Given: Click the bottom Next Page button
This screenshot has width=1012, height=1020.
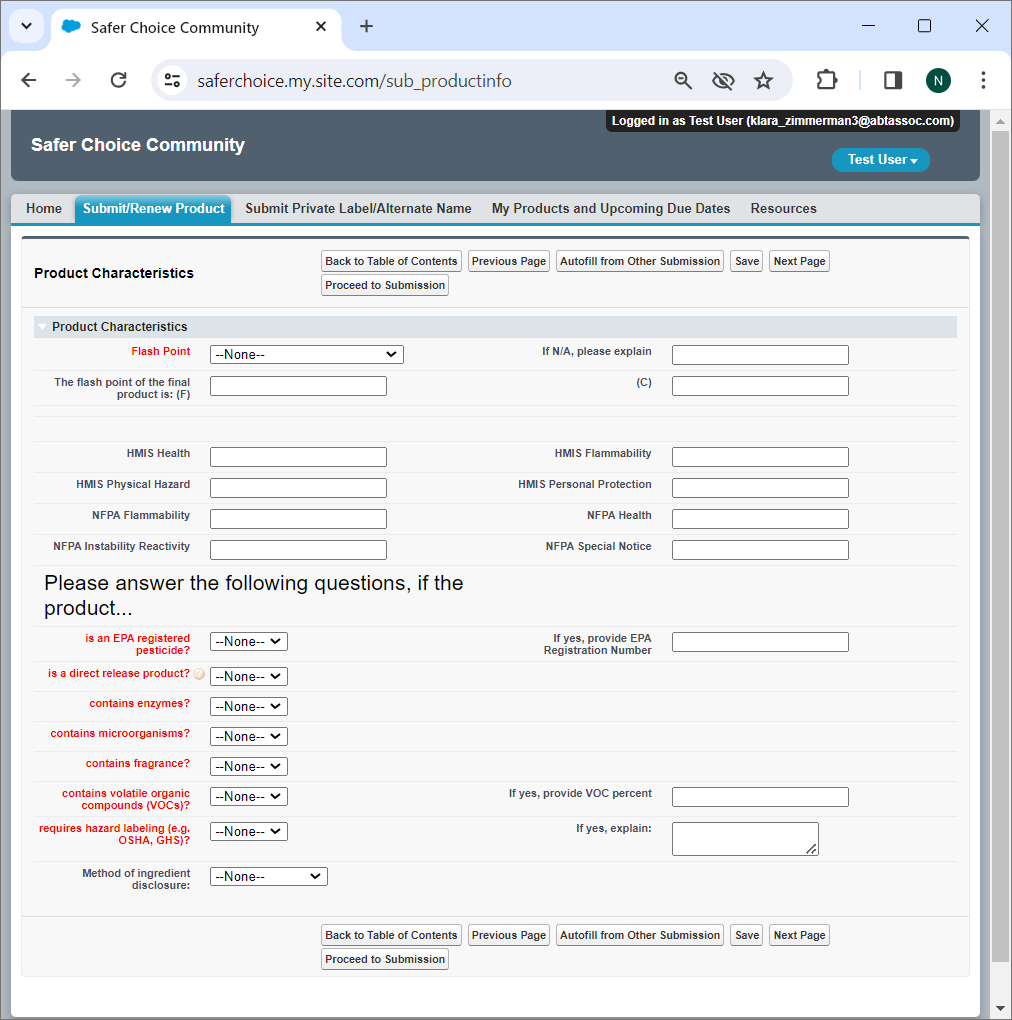Looking at the screenshot, I should click(799, 935).
